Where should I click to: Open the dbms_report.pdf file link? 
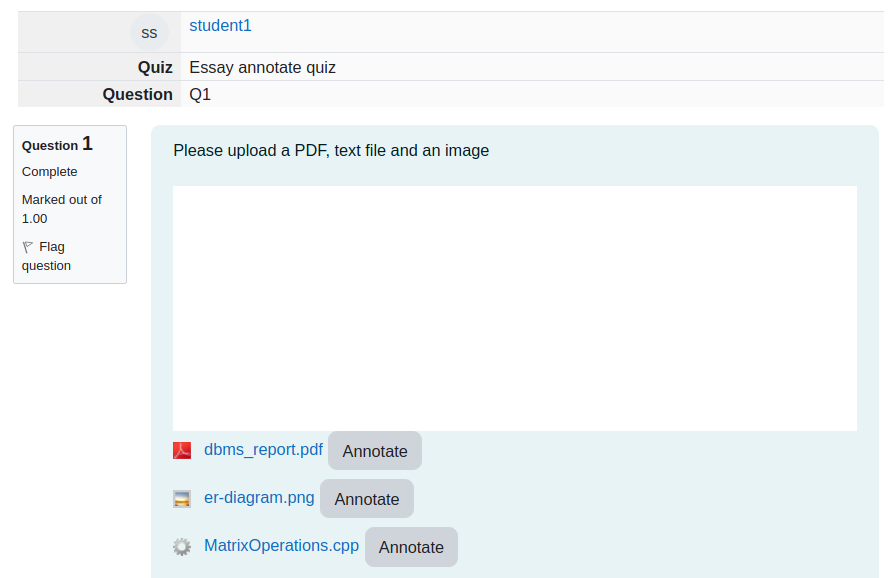(x=263, y=450)
